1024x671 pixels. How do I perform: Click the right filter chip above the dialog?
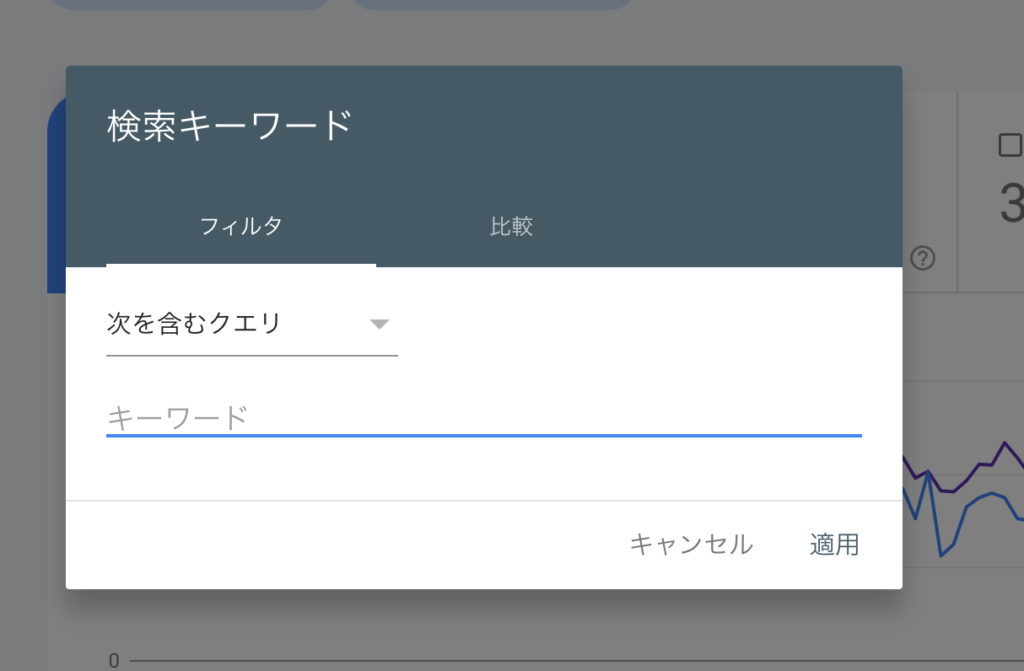(x=492, y=4)
